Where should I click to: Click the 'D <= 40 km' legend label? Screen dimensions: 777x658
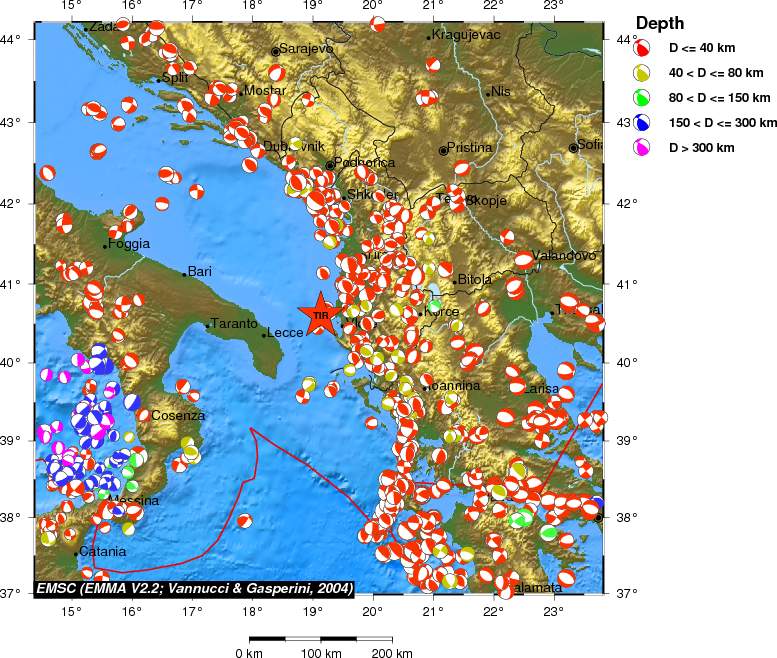702,48
